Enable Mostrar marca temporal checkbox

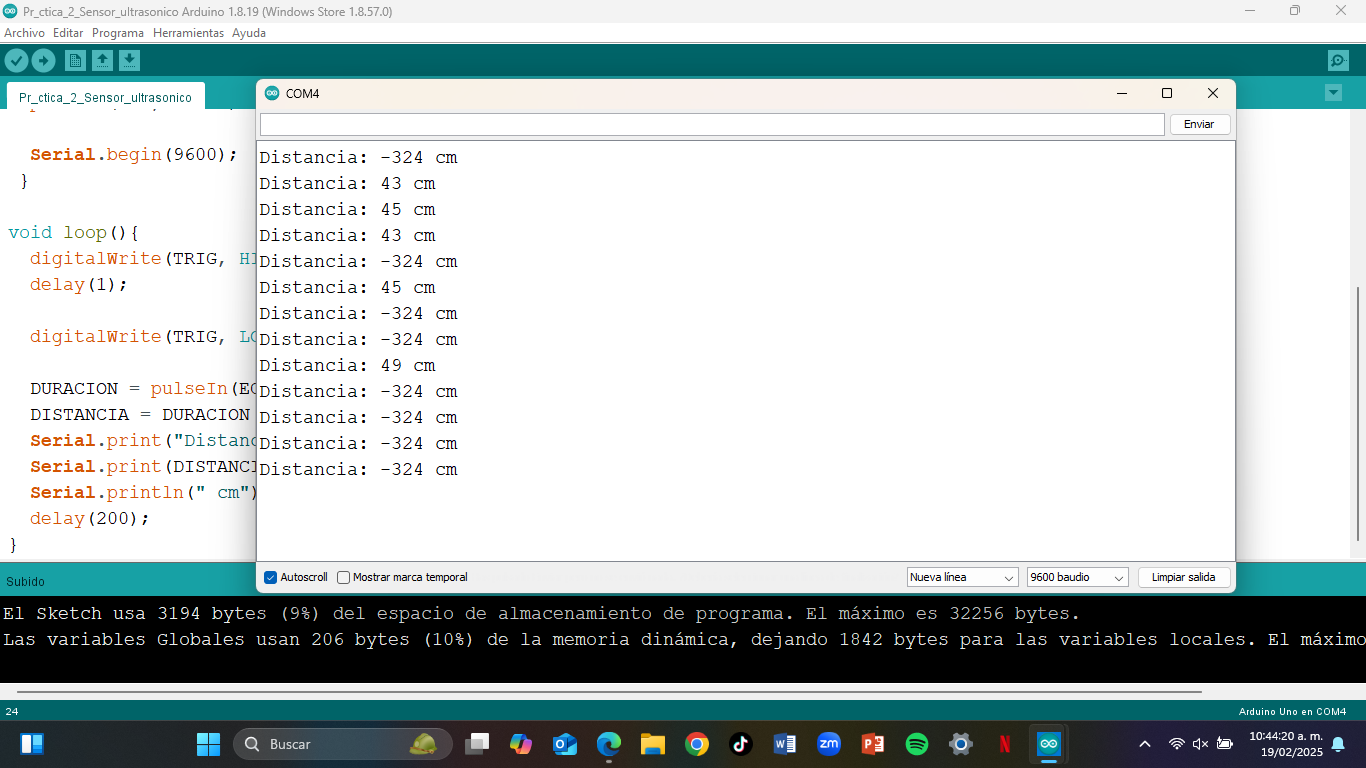(344, 578)
